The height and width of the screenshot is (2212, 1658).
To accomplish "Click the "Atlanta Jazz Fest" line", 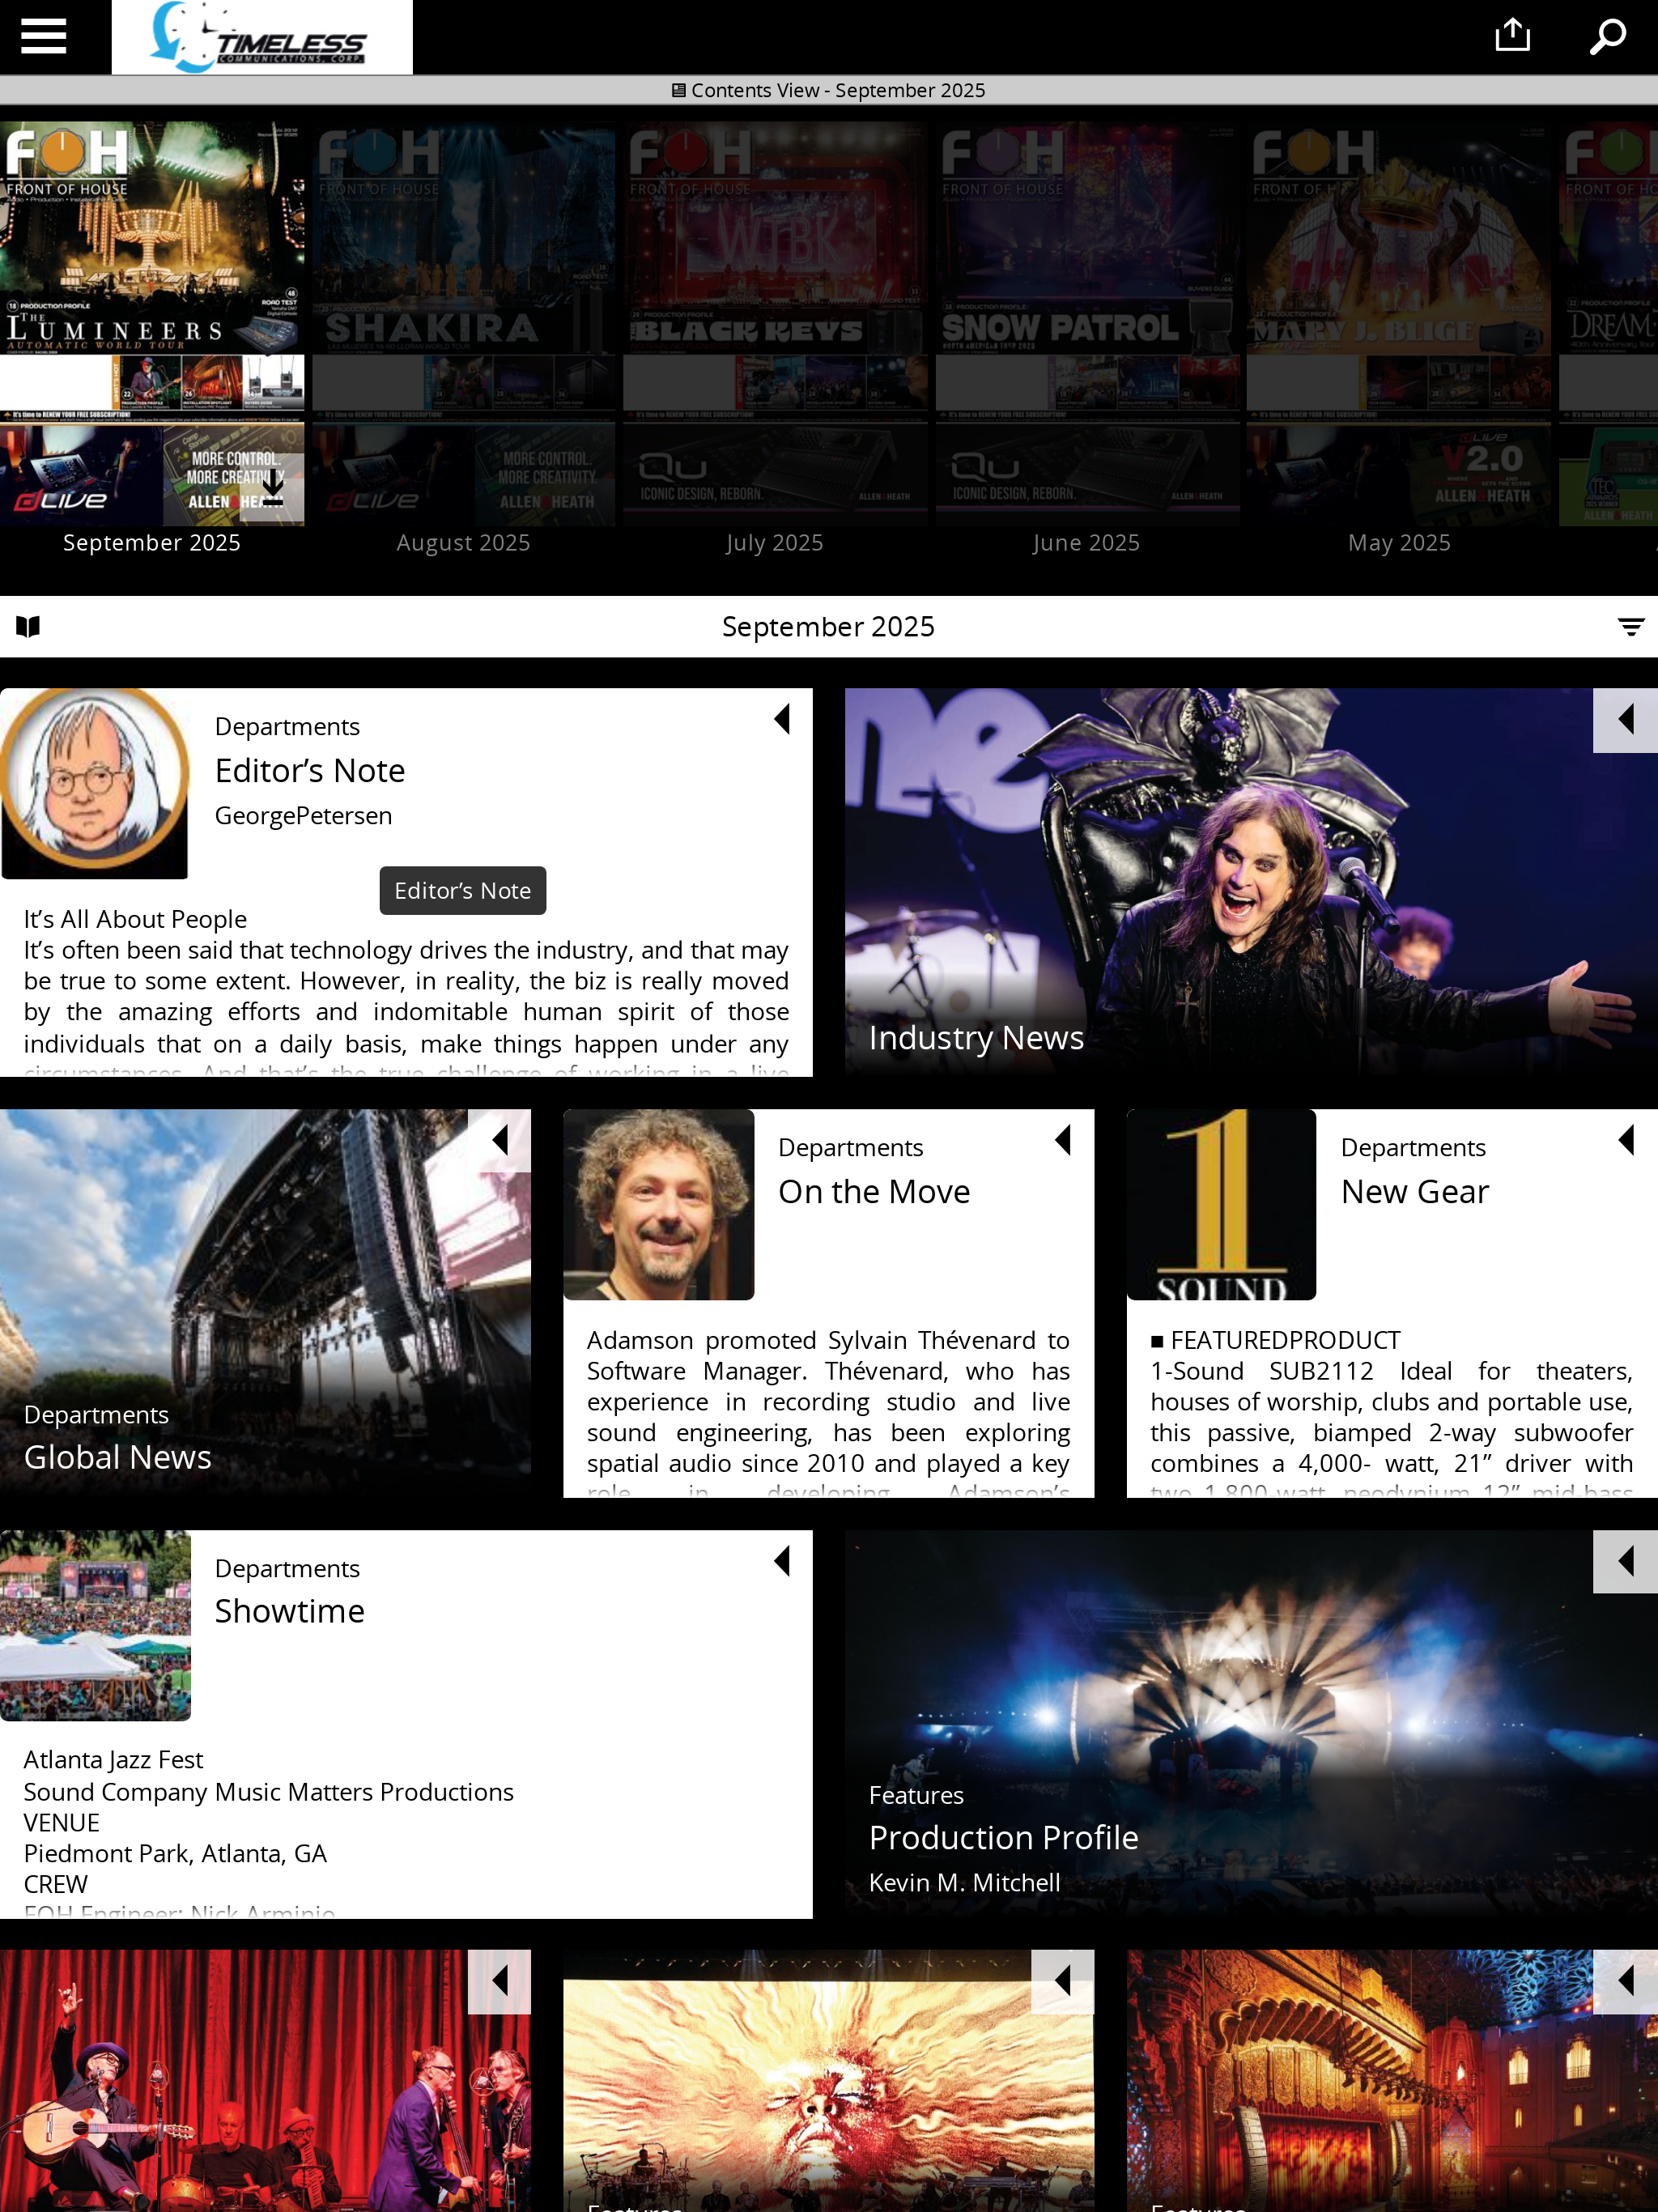I will click(x=113, y=1760).
